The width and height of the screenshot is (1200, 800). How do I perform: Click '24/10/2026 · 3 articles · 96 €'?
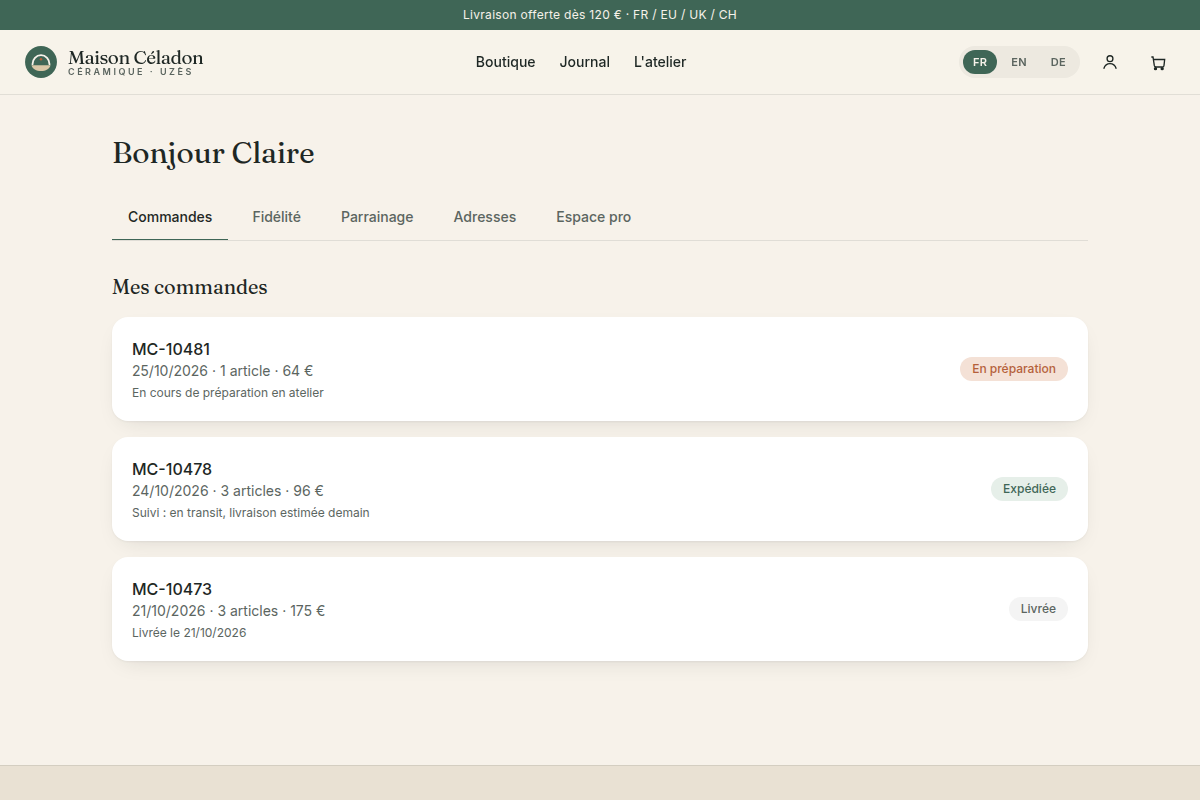click(x=228, y=491)
